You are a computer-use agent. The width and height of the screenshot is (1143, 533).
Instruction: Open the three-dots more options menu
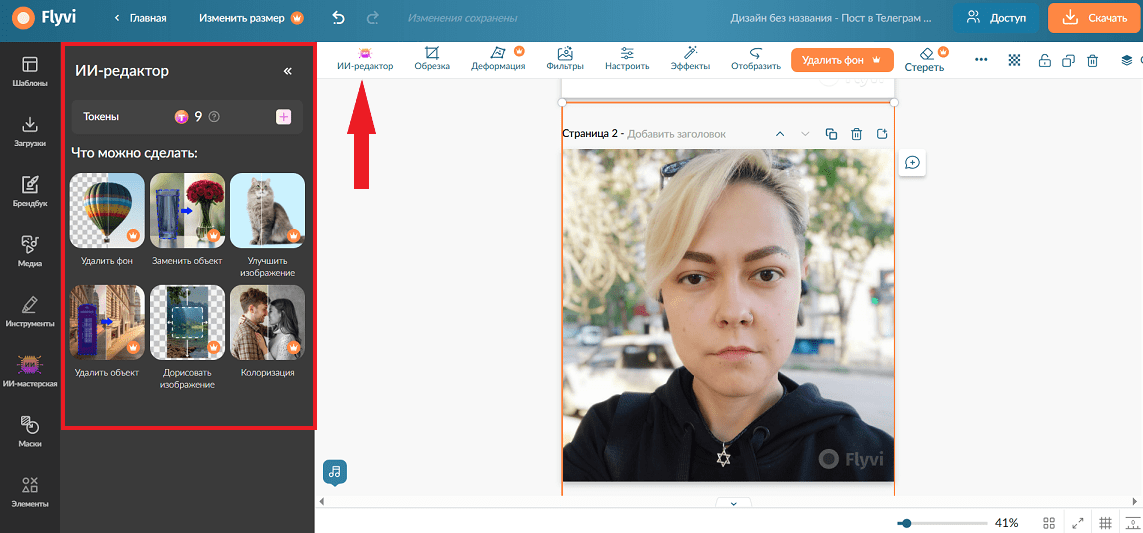click(981, 61)
